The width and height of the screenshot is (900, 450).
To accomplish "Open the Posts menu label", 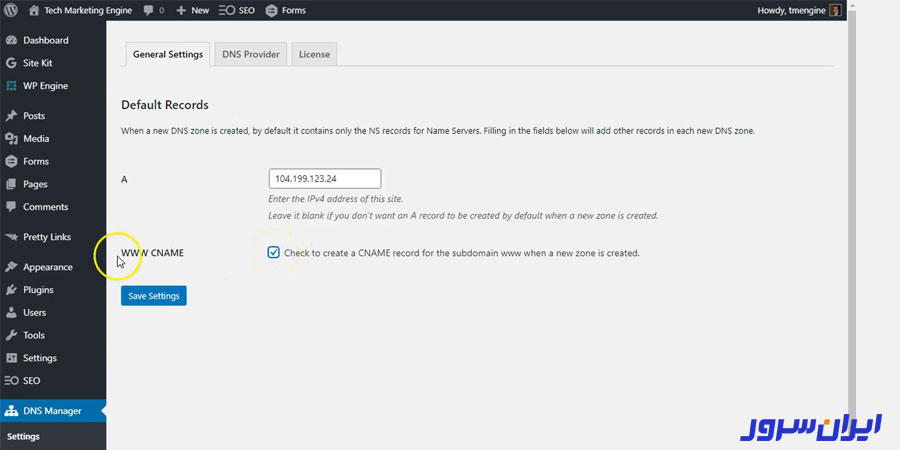I will pos(34,116).
